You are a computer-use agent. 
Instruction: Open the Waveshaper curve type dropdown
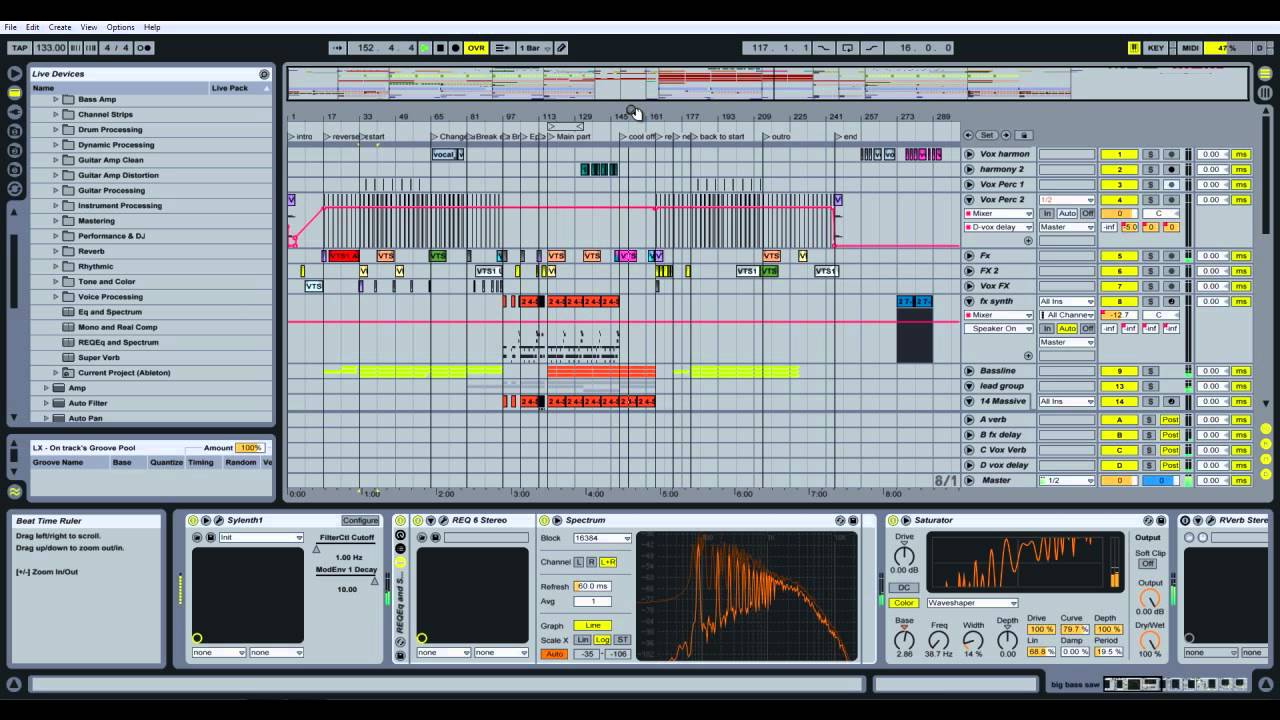[x=972, y=603]
